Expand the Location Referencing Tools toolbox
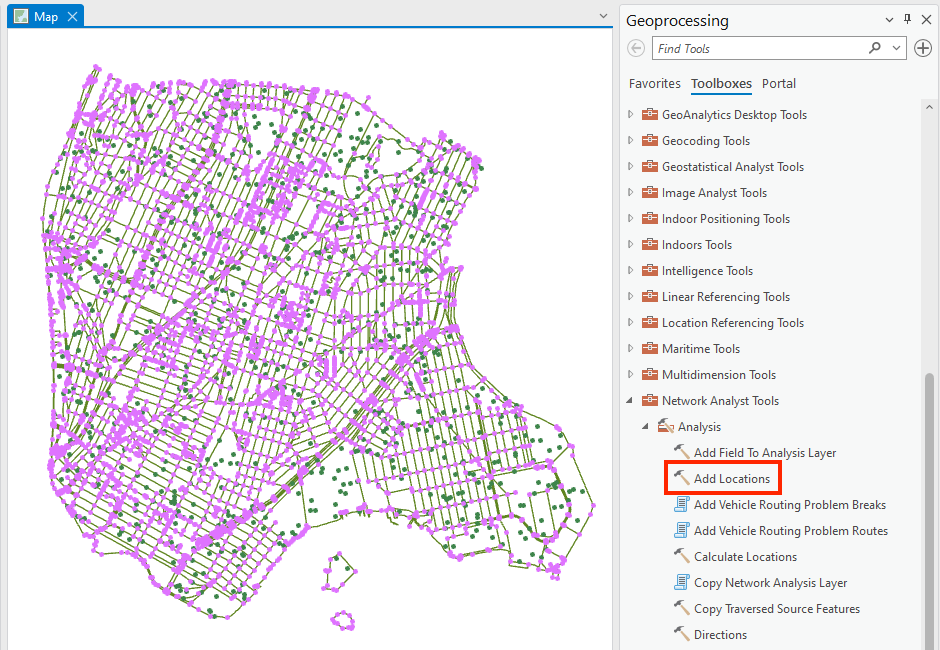The width and height of the screenshot is (940, 650). pyautogui.click(x=630, y=322)
